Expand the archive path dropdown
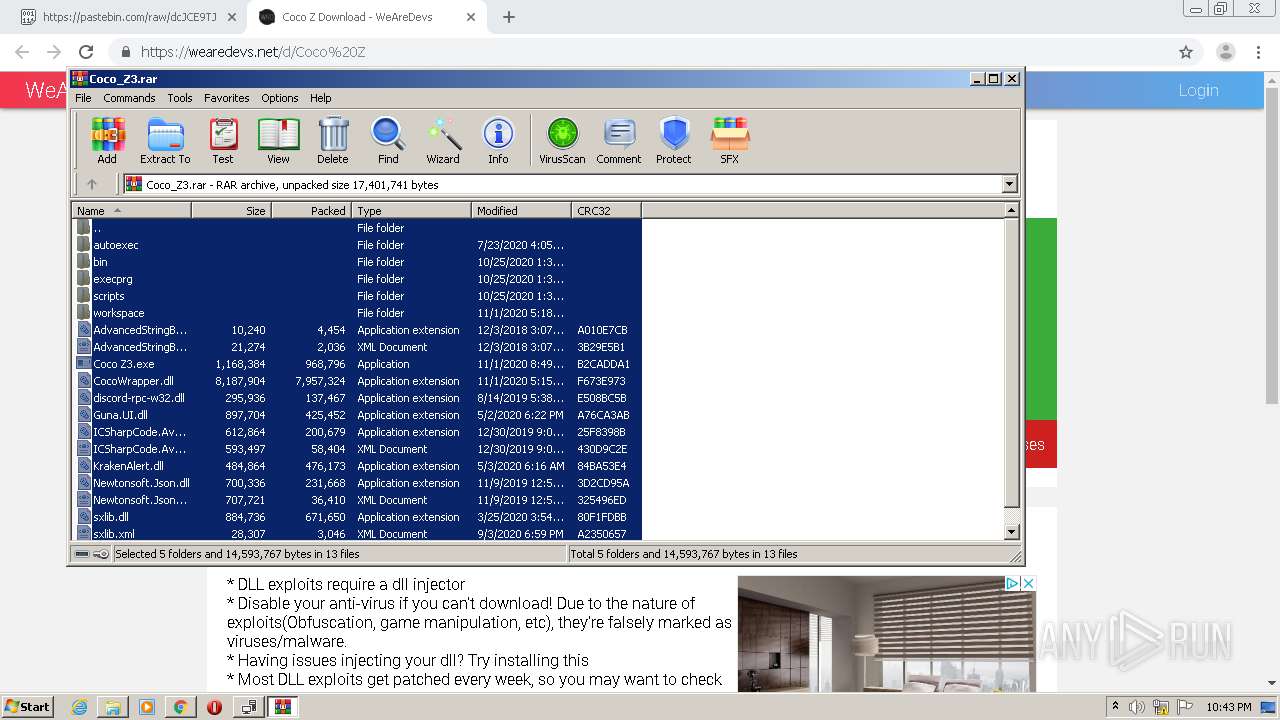The image size is (1280, 720). coord(1009,184)
